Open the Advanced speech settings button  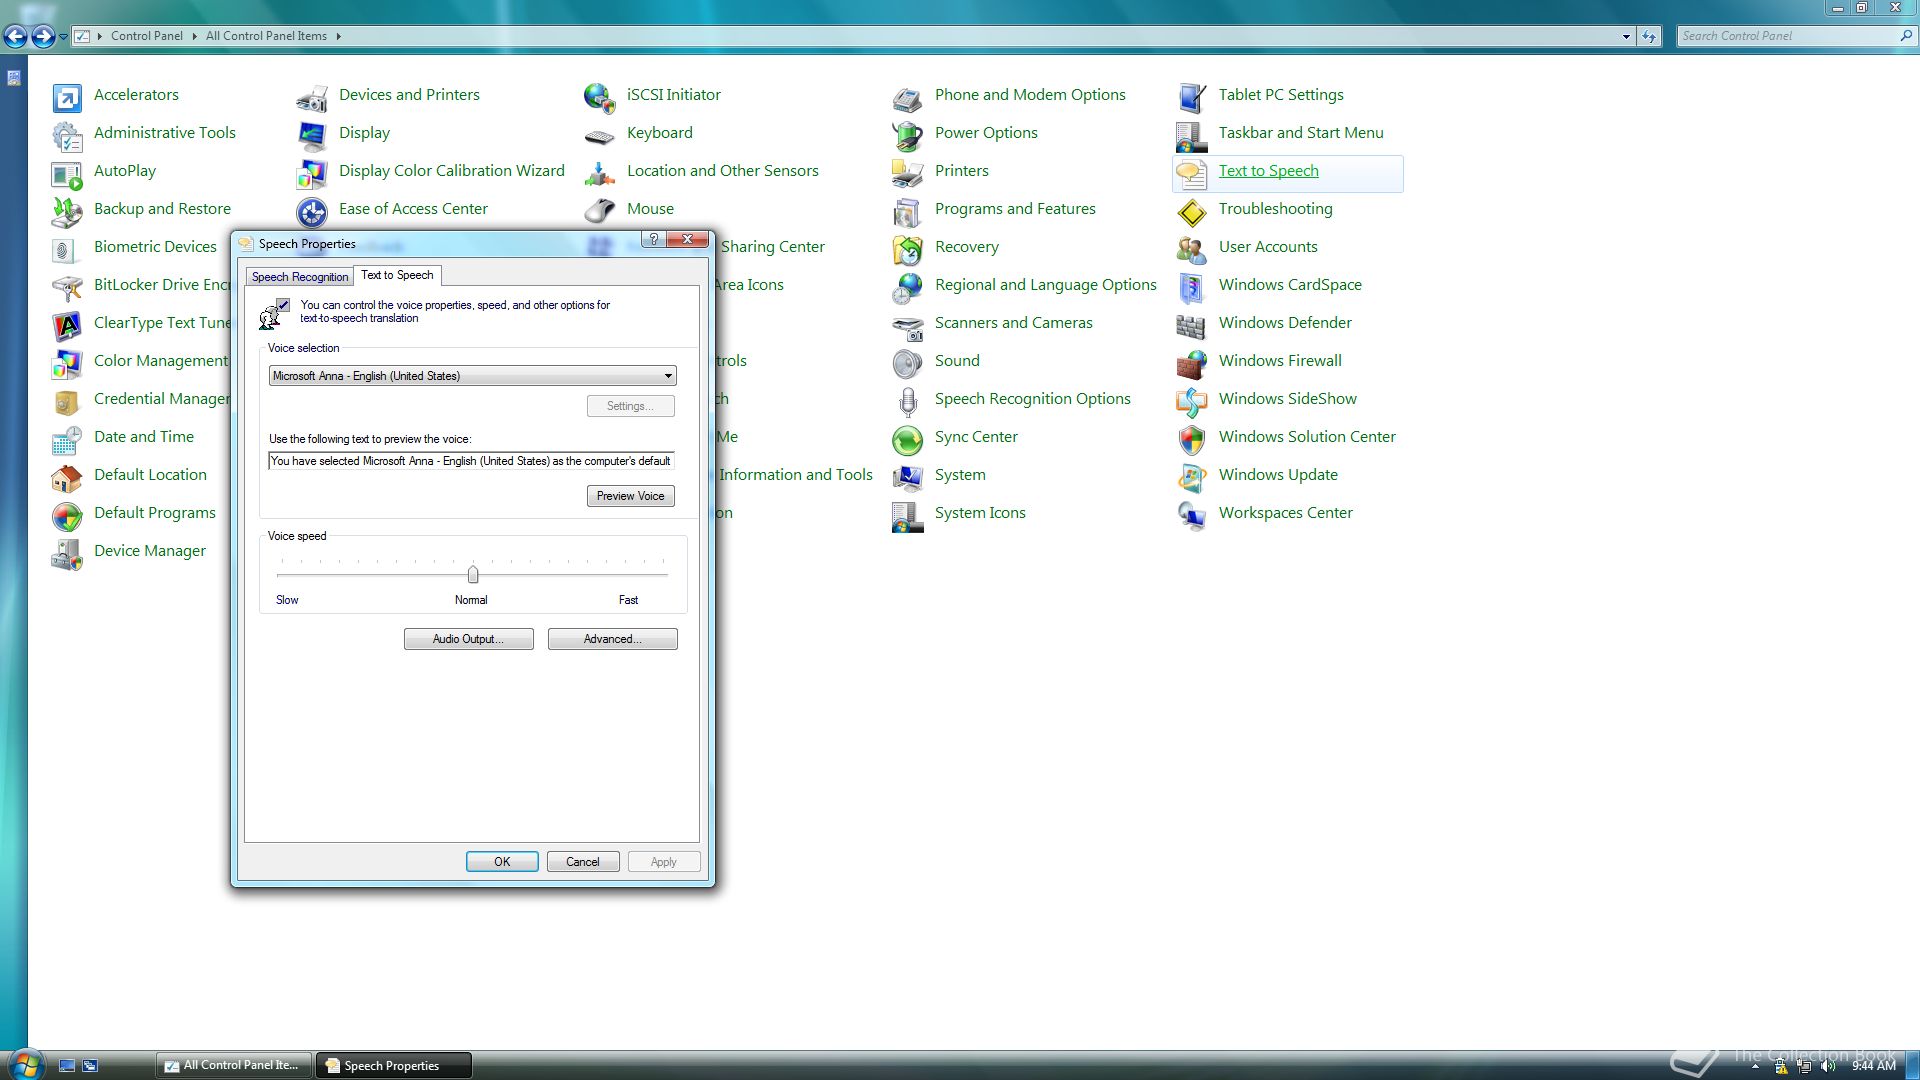pyautogui.click(x=612, y=639)
